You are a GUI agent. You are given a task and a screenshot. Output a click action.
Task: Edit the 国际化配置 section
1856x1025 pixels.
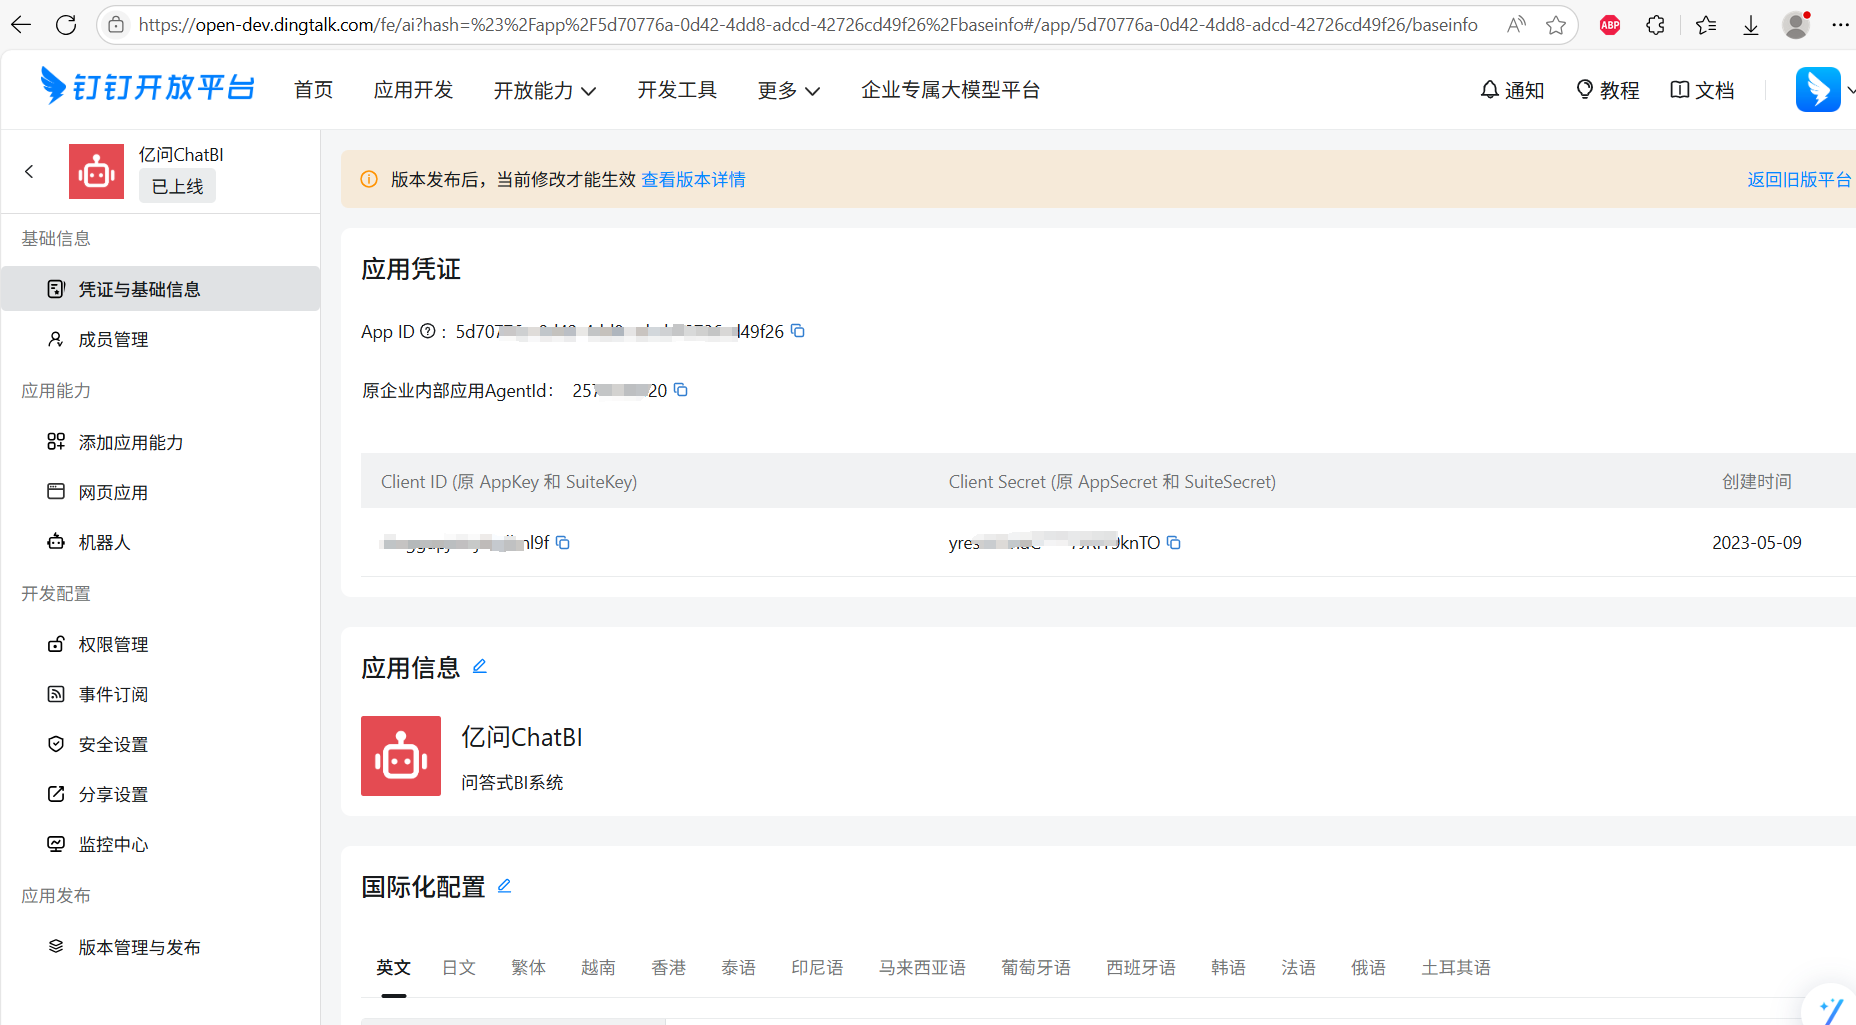pyautogui.click(x=504, y=886)
